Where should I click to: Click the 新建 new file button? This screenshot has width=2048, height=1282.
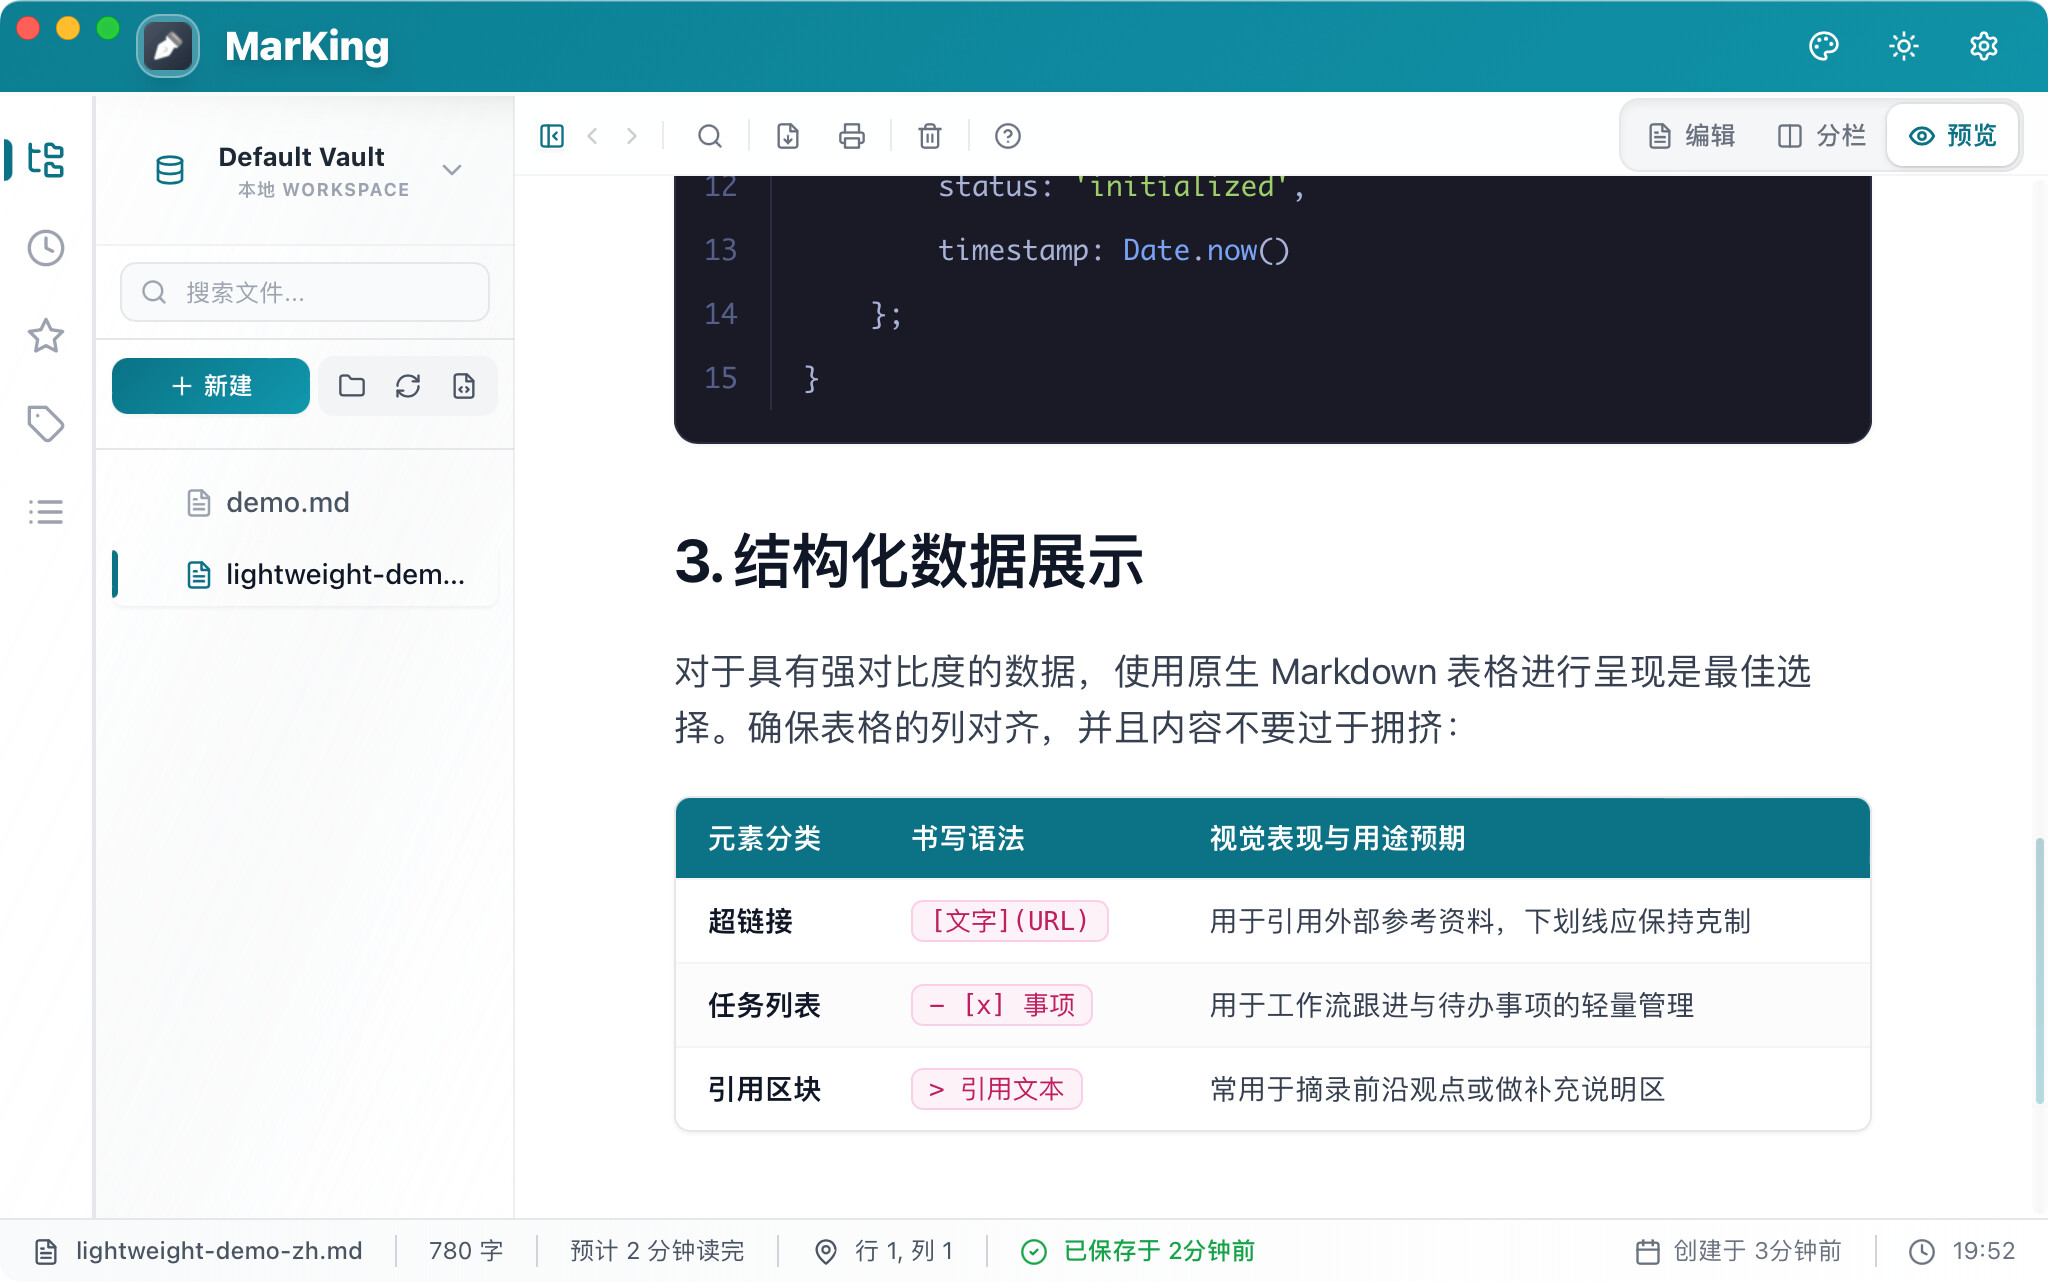pyautogui.click(x=211, y=386)
